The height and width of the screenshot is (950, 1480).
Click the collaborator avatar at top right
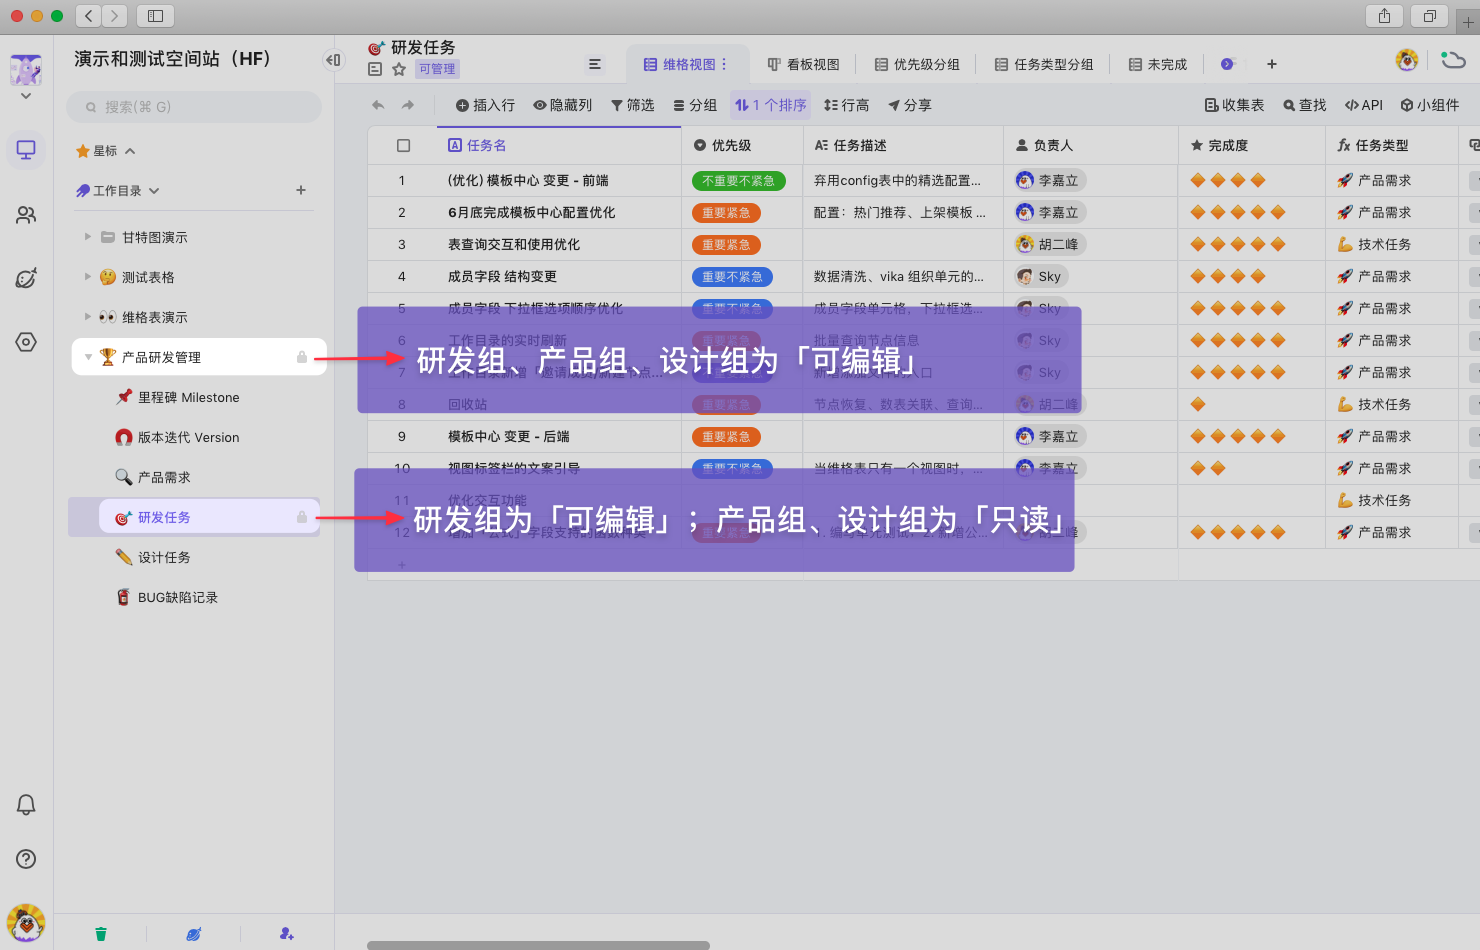[1407, 60]
